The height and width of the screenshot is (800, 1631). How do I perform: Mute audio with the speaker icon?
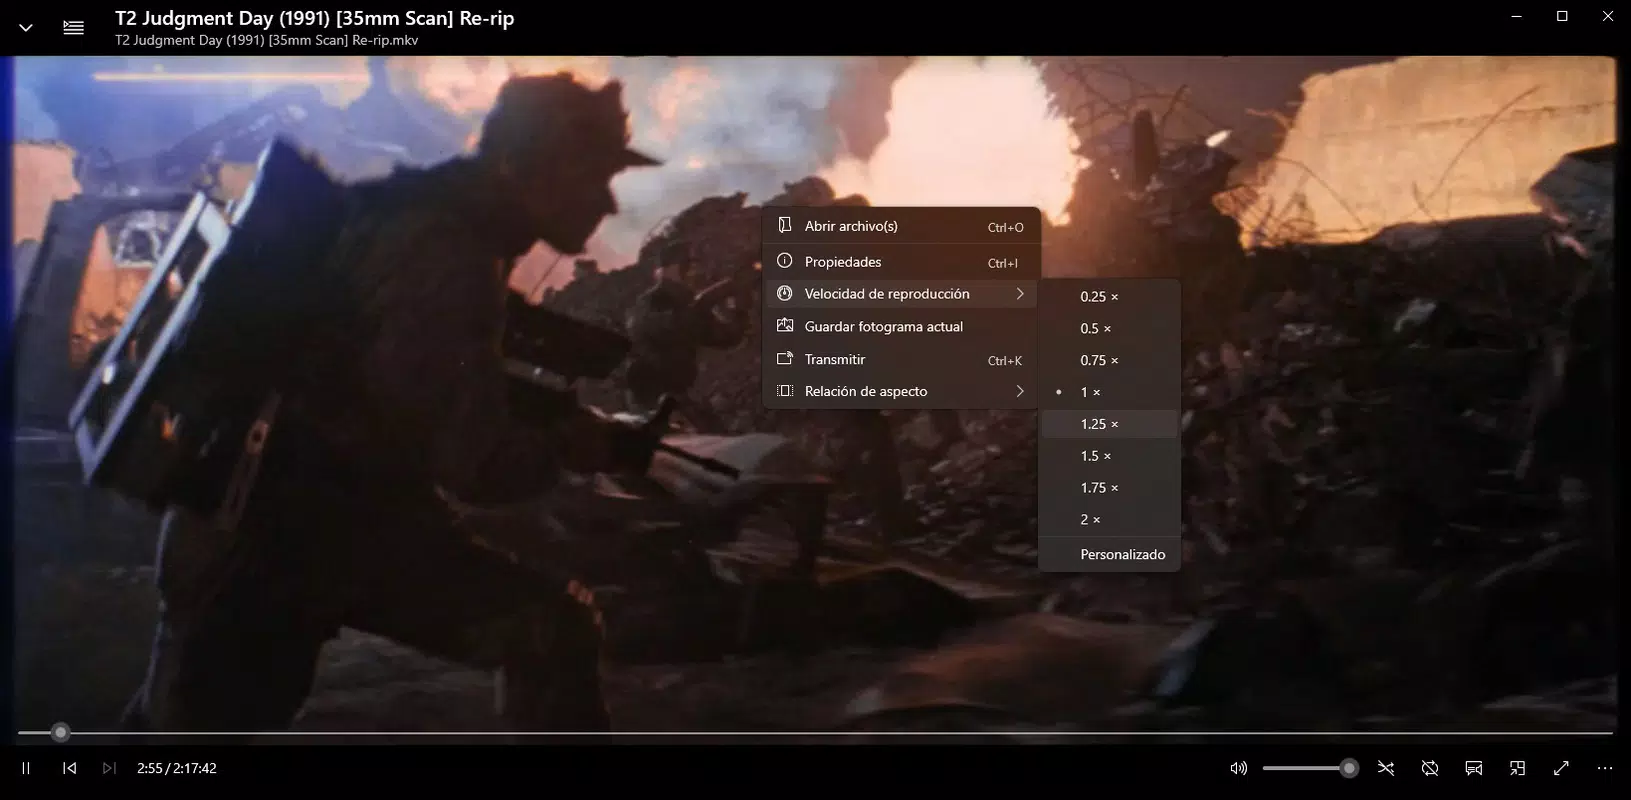tap(1238, 768)
